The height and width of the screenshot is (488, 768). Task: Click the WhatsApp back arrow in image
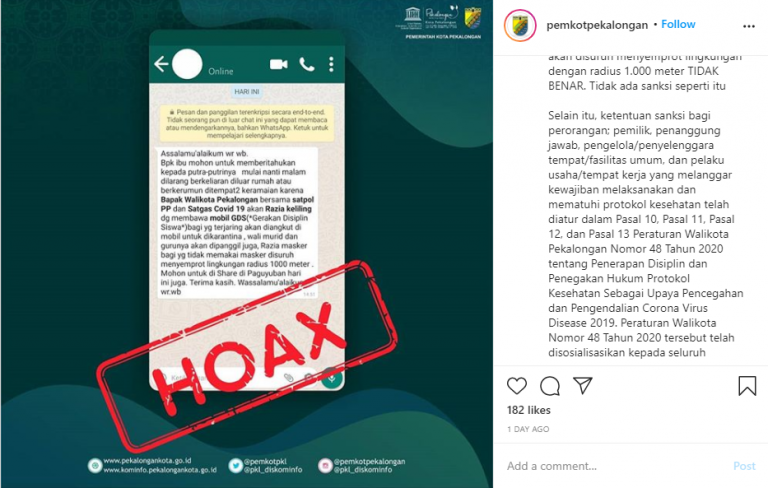pyautogui.click(x=161, y=64)
